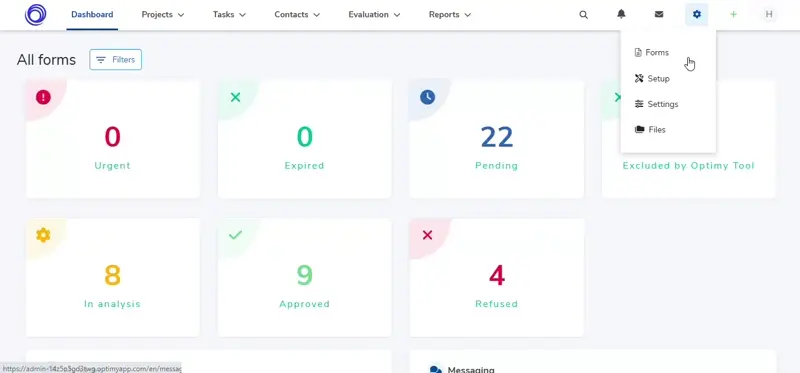This screenshot has width=800, height=373.
Task: Click the Pending label
Action: (x=496, y=166)
